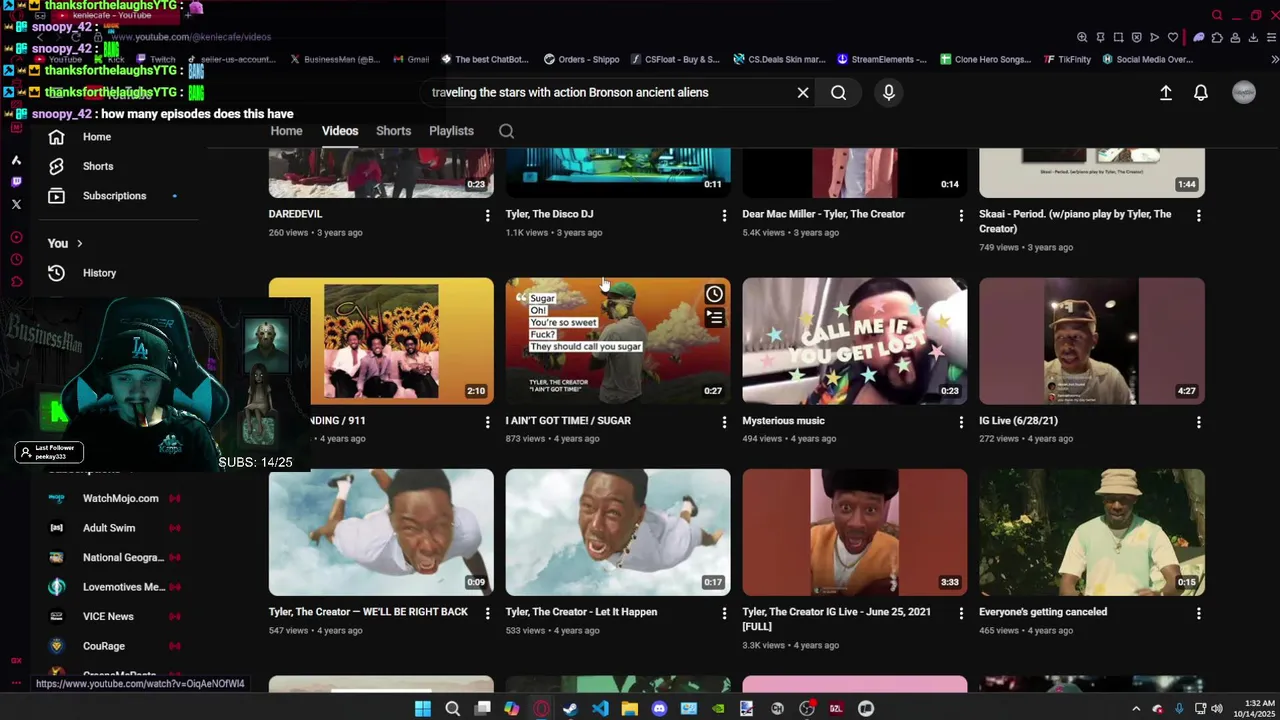Search within channel using magnifier icon
The width and height of the screenshot is (1280, 720).
pos(506,131)
